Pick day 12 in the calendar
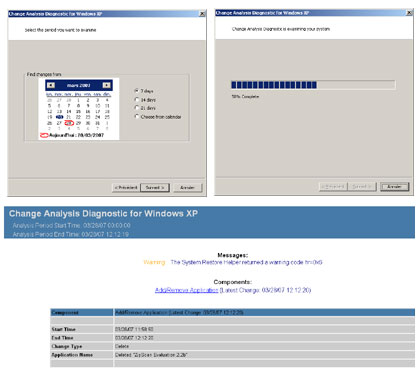The width and height of the screenshot is (420, 374). (50, 111)
